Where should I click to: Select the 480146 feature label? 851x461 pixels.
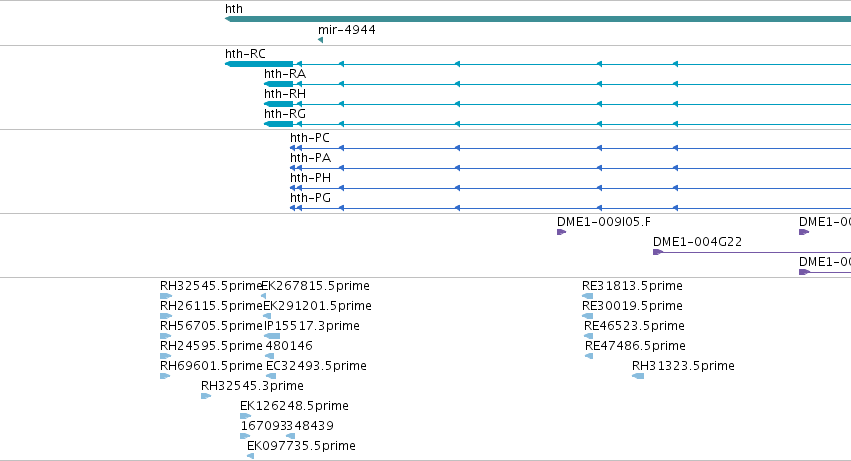pyautogui.click(x=289, y=346)
